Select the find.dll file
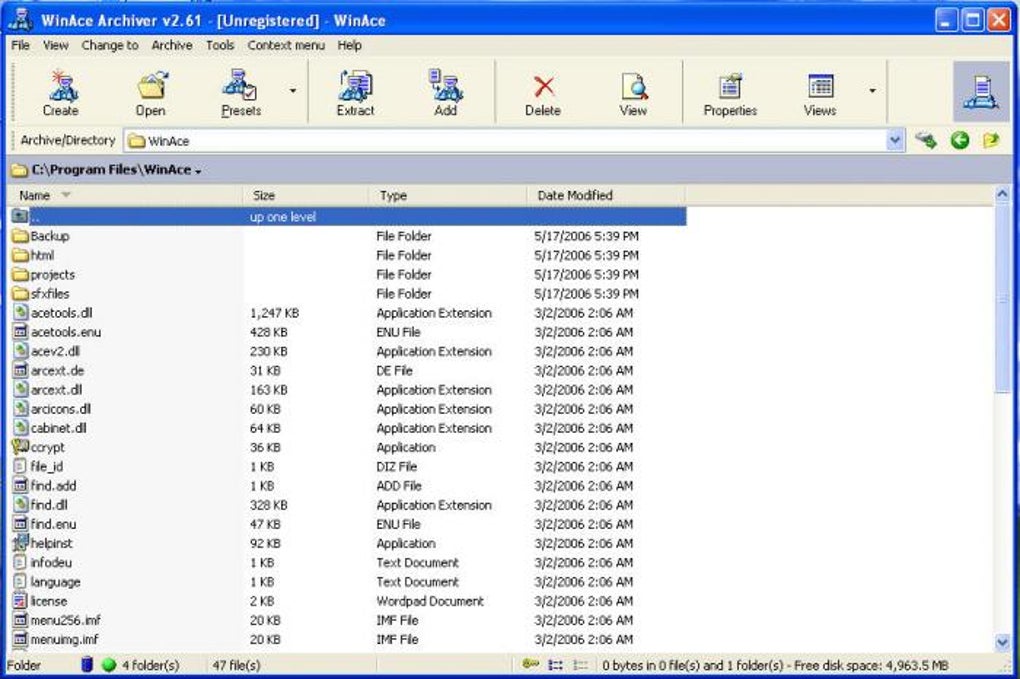Screen dimensions: 1020x679 pos(348,505)
